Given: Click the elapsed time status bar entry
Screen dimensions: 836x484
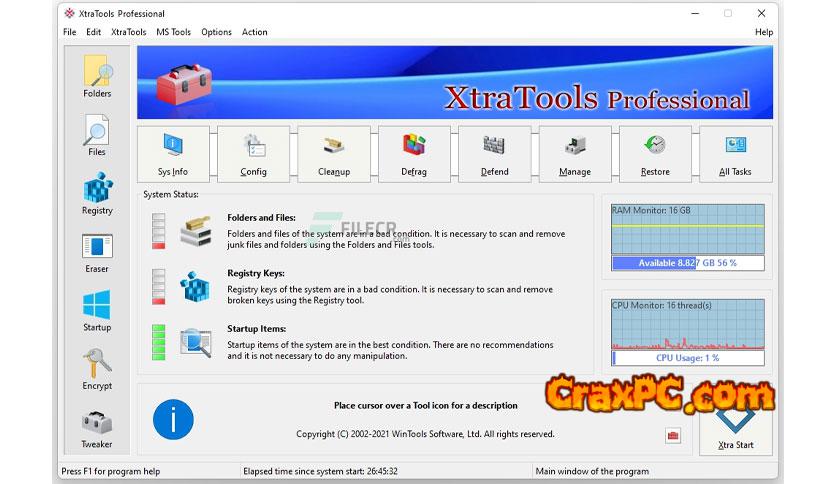Looking at the screenshot, I should [320, 471].
